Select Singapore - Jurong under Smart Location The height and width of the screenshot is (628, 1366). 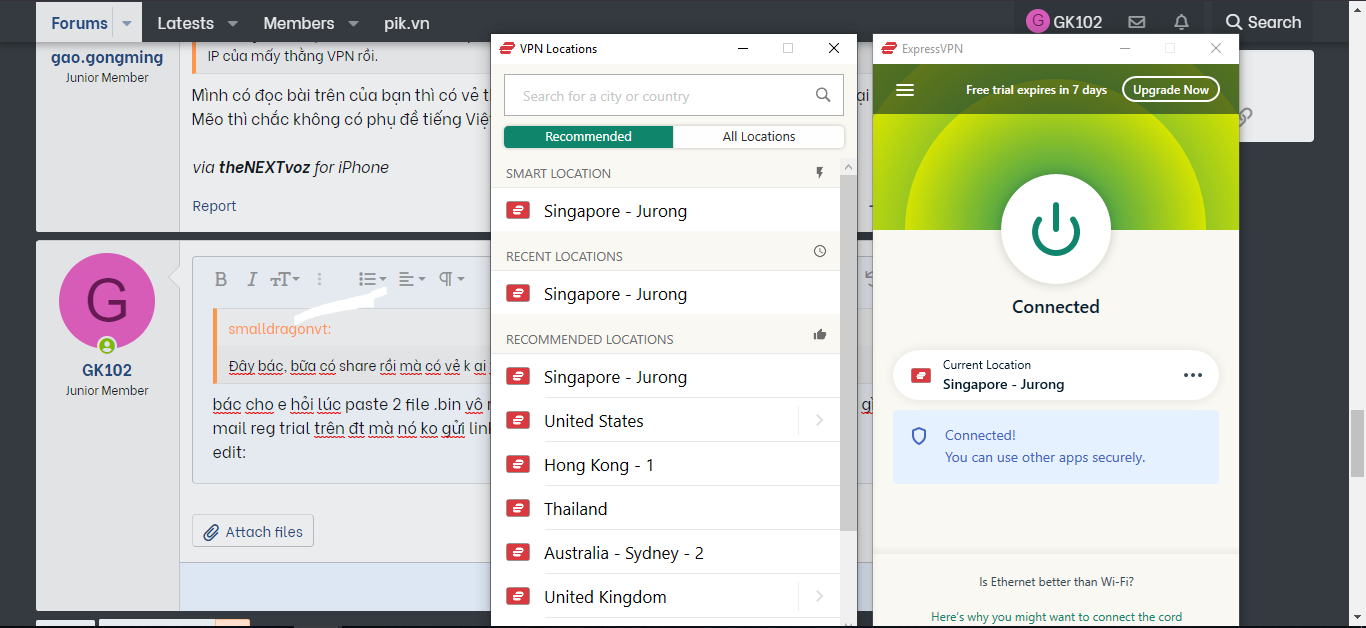pyautogui.click(x=665, y=211)
